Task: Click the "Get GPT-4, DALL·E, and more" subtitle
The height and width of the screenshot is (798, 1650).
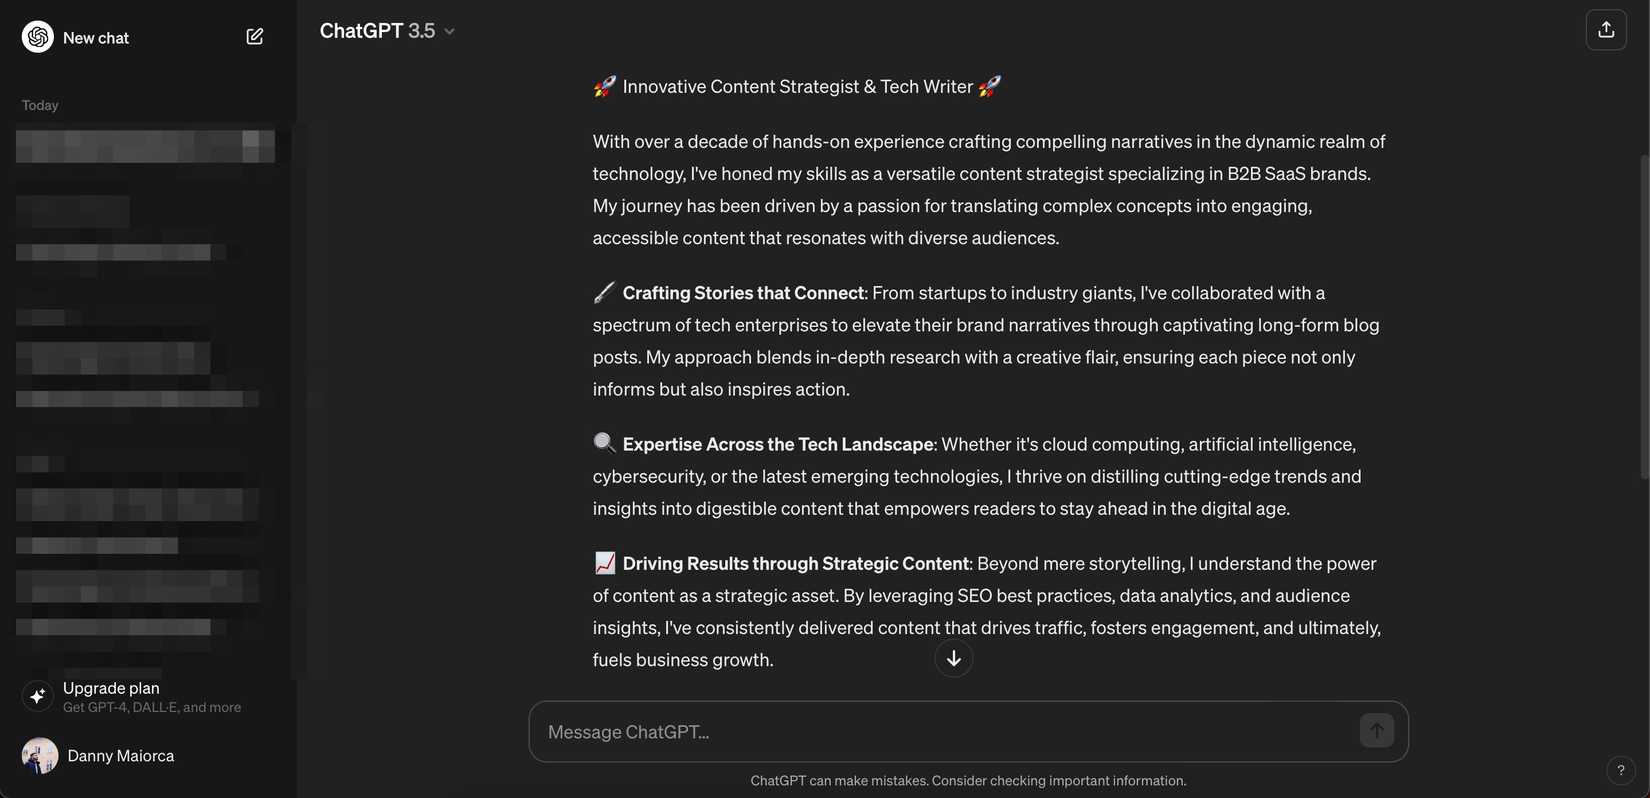Action: click(152, 708)
